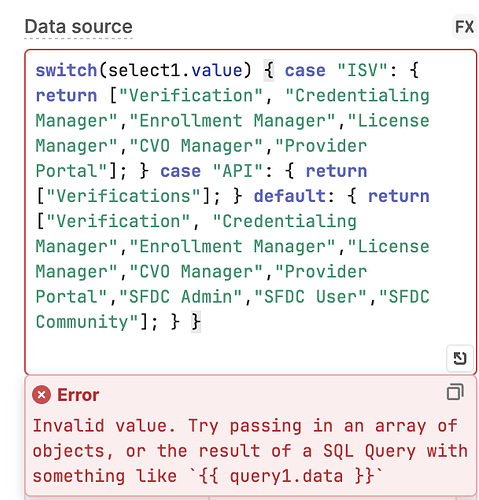Click the highlighted opening brace after switch

point(269,70)
